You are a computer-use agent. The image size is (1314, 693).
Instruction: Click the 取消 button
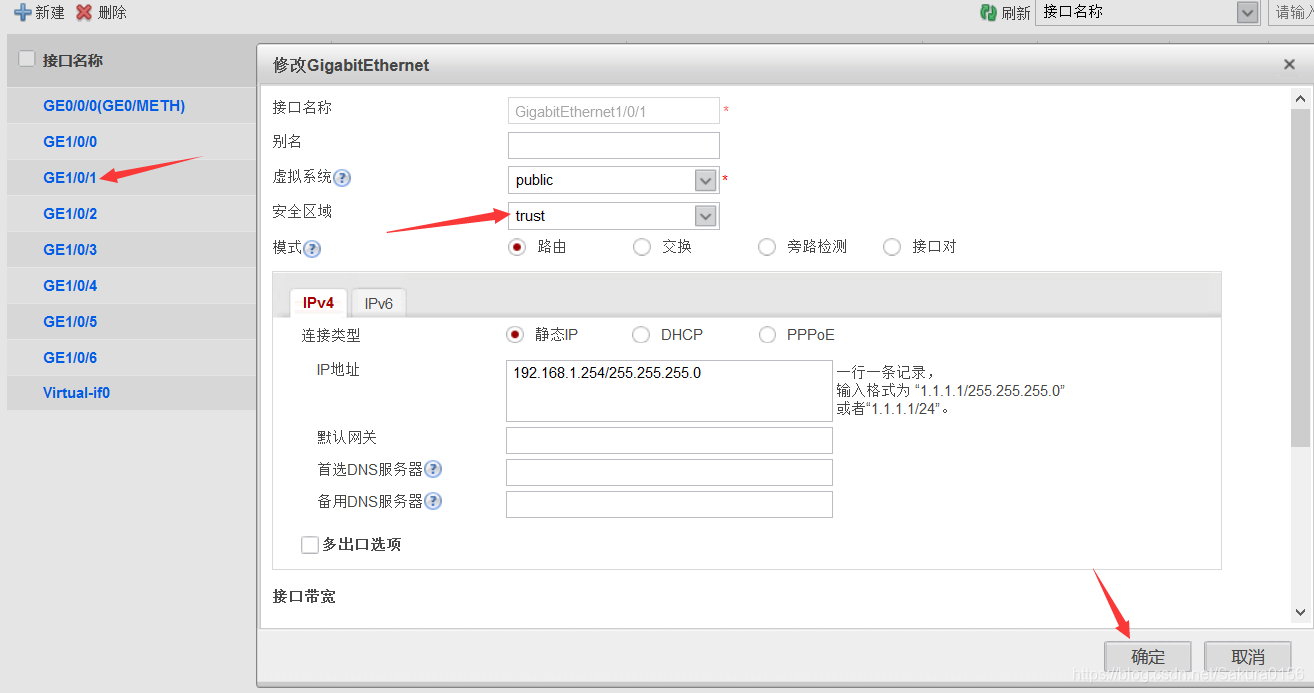(1248, 657)
